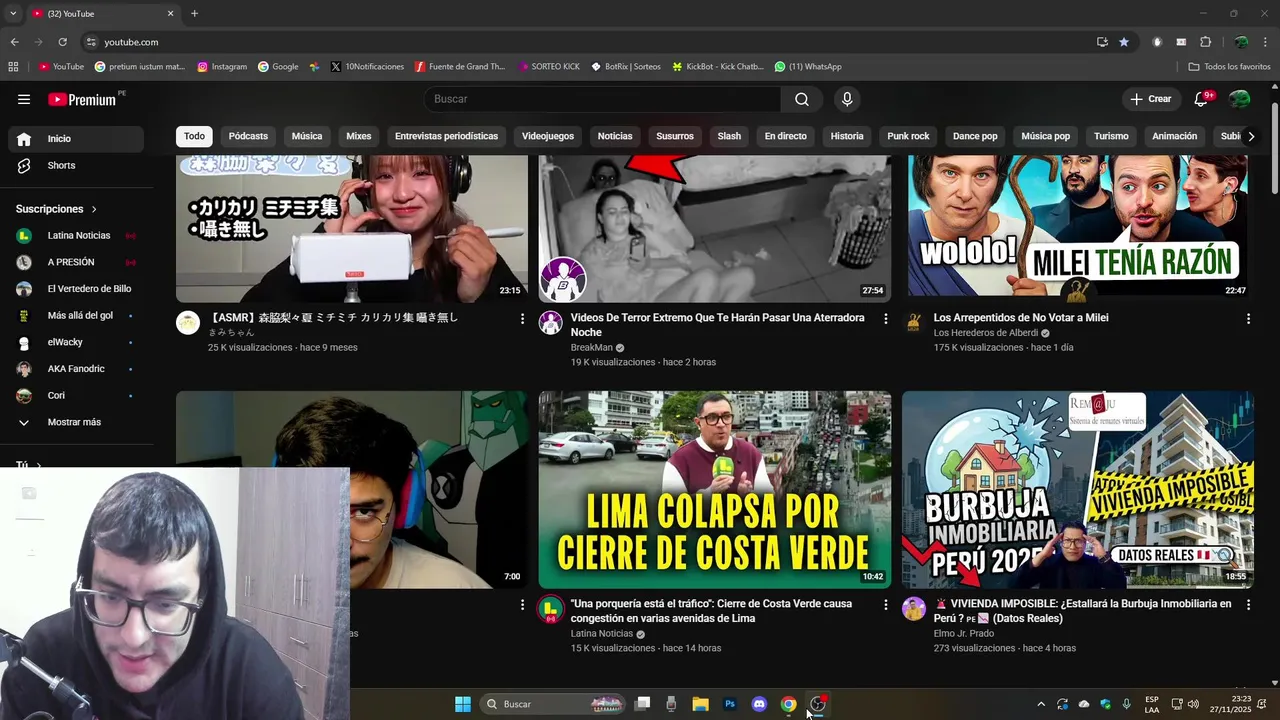The image size is (1280, 720).
Task: Select the Entrevistas periodísticas chip
Action: (446, 136)
